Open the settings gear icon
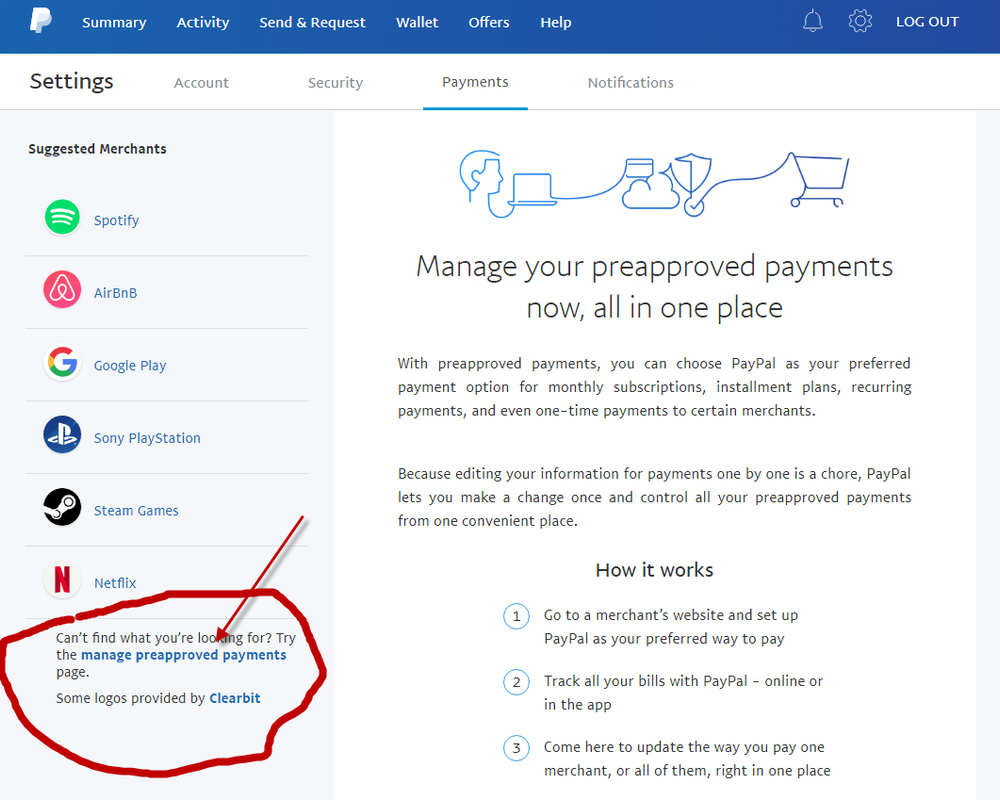The image size is (1000, 800). tap(860, 21)
